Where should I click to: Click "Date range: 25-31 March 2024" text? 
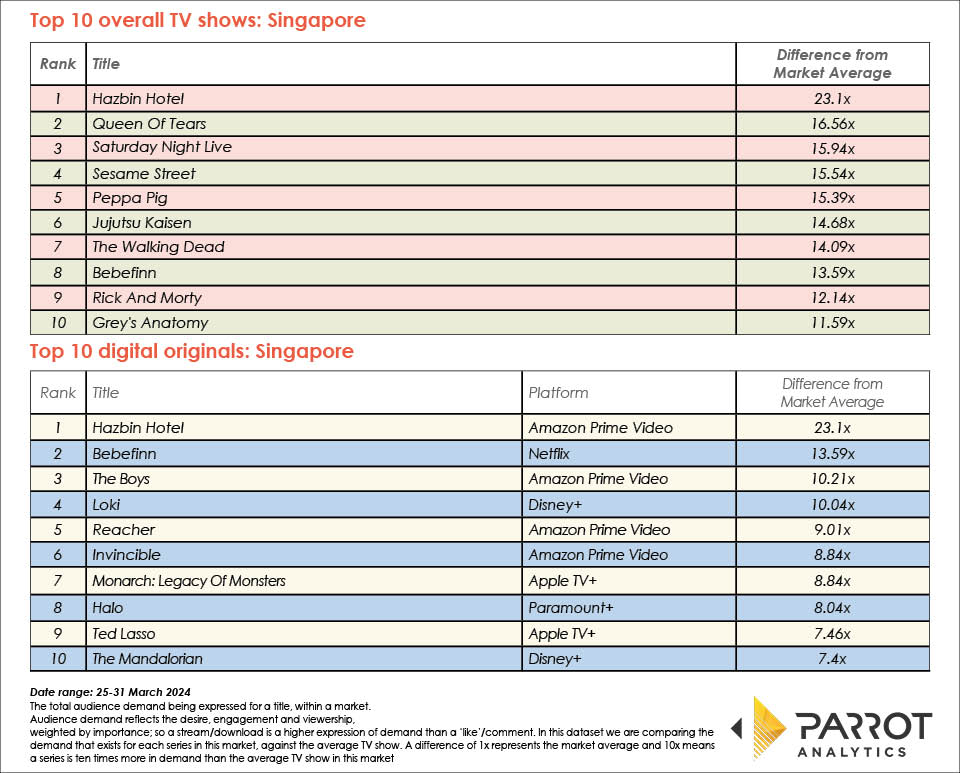pyautogui.click(x=110, y=692)
